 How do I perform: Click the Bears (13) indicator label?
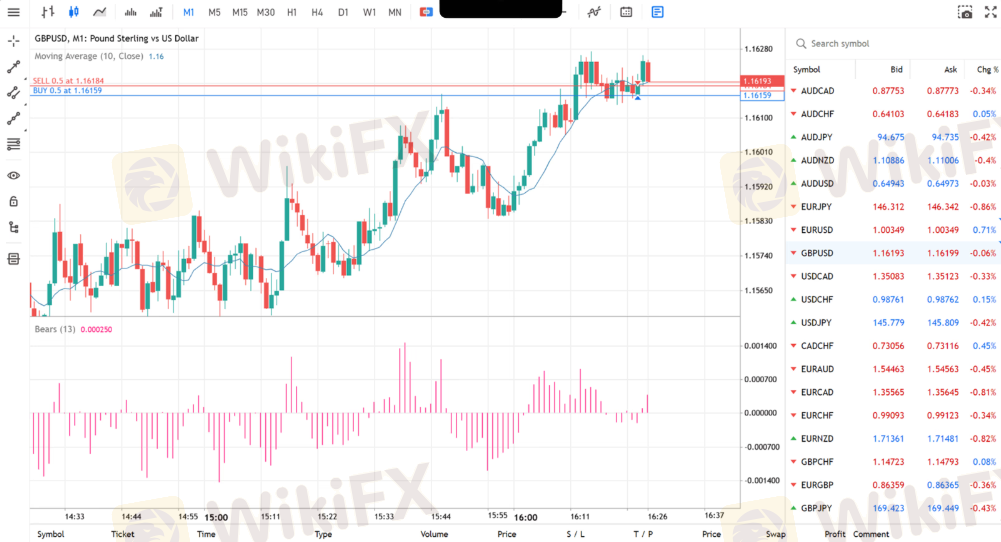point(55,329)
